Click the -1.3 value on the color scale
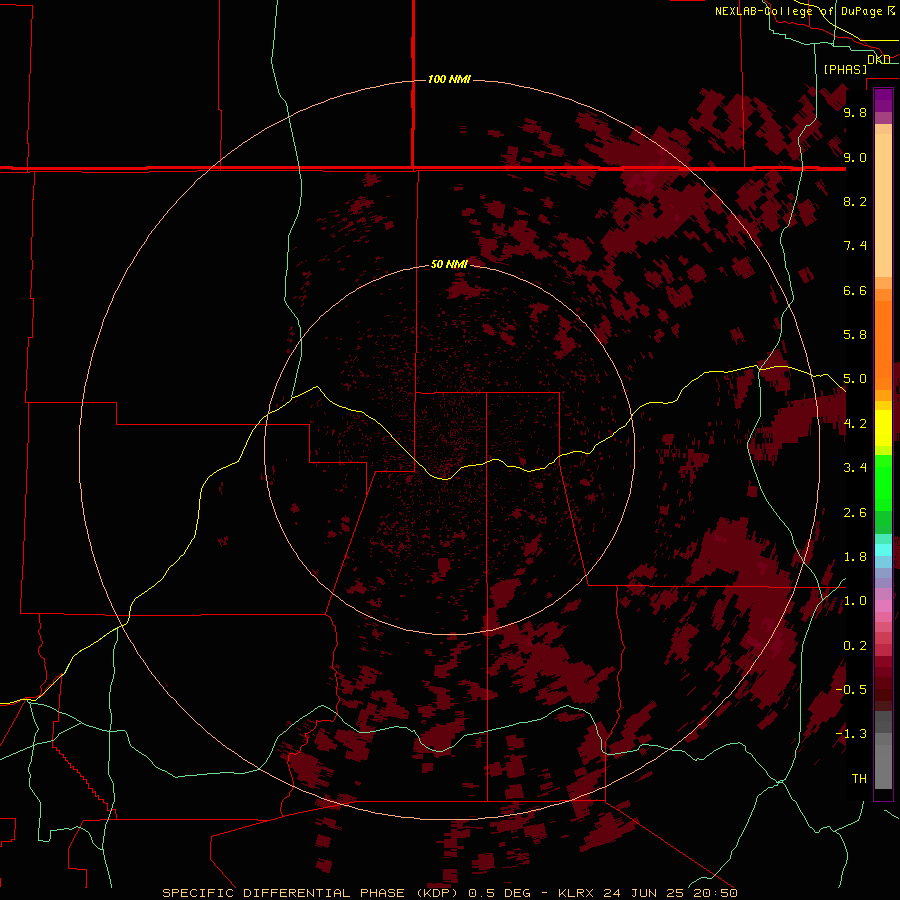 pyautogui.click(x=851, y=734)
